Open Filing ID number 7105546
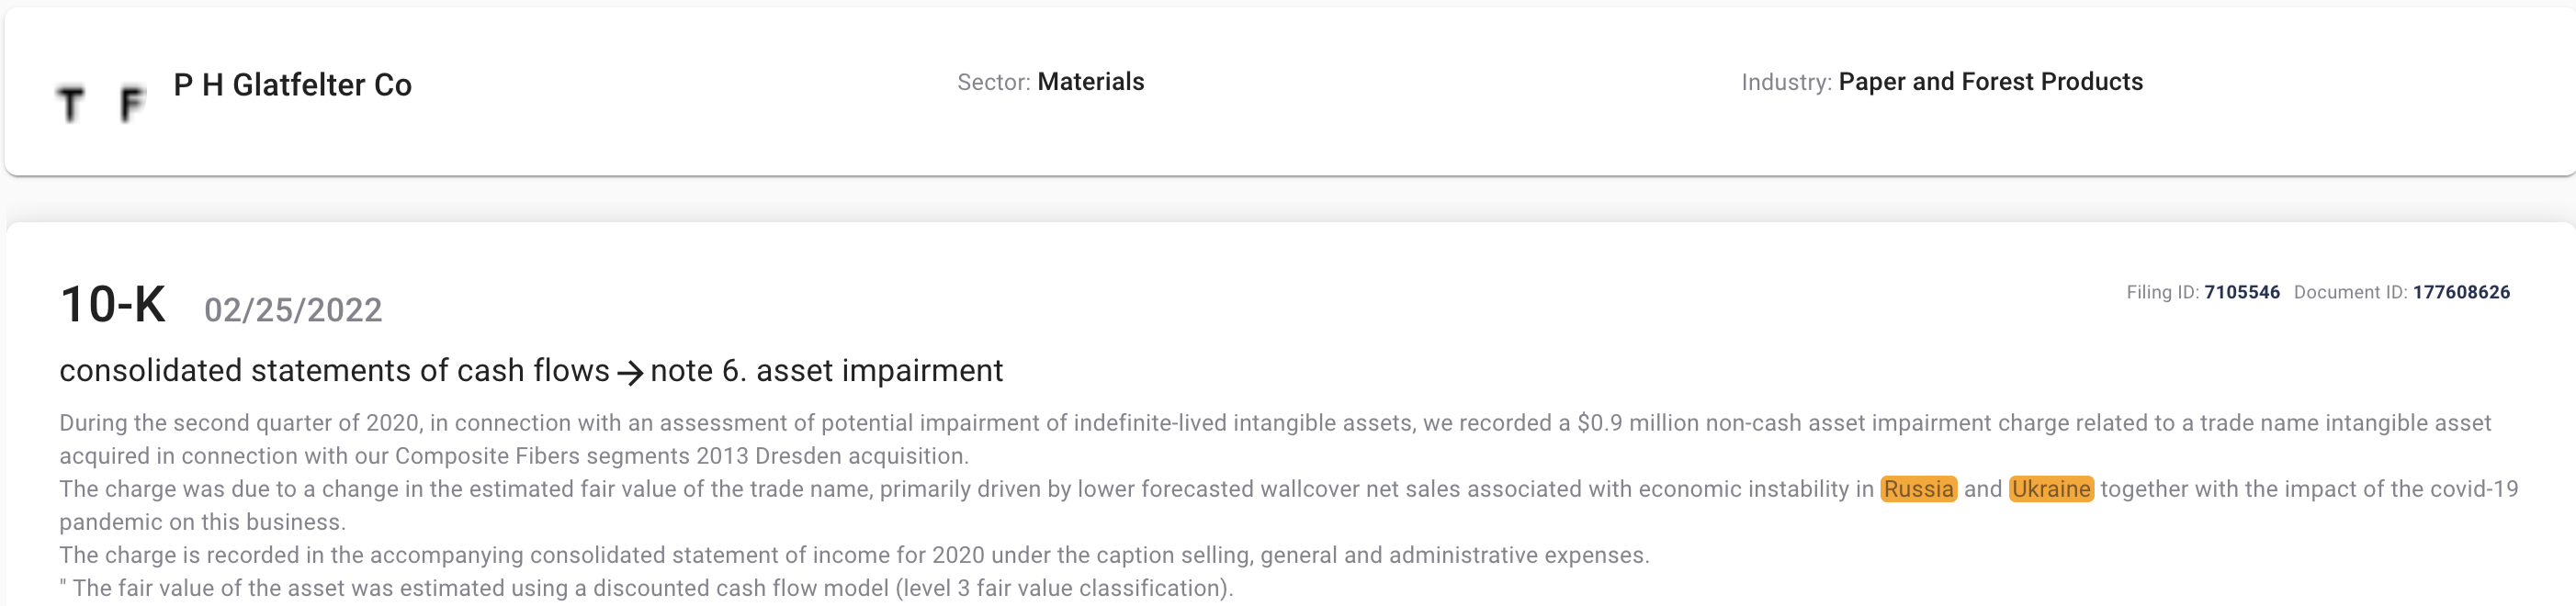 pos(2242,292)
